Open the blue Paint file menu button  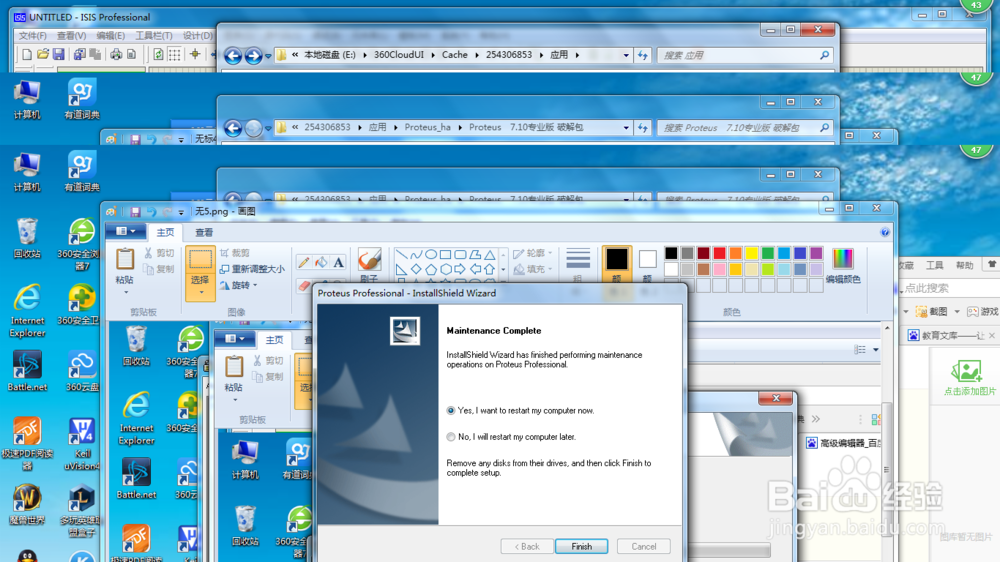126,232
